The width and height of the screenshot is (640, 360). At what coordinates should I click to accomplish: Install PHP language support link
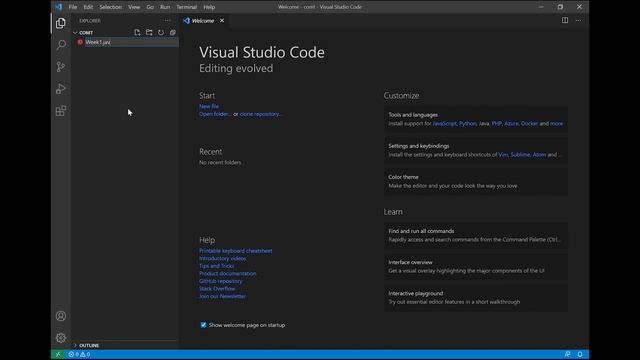(x=497, y=123)
